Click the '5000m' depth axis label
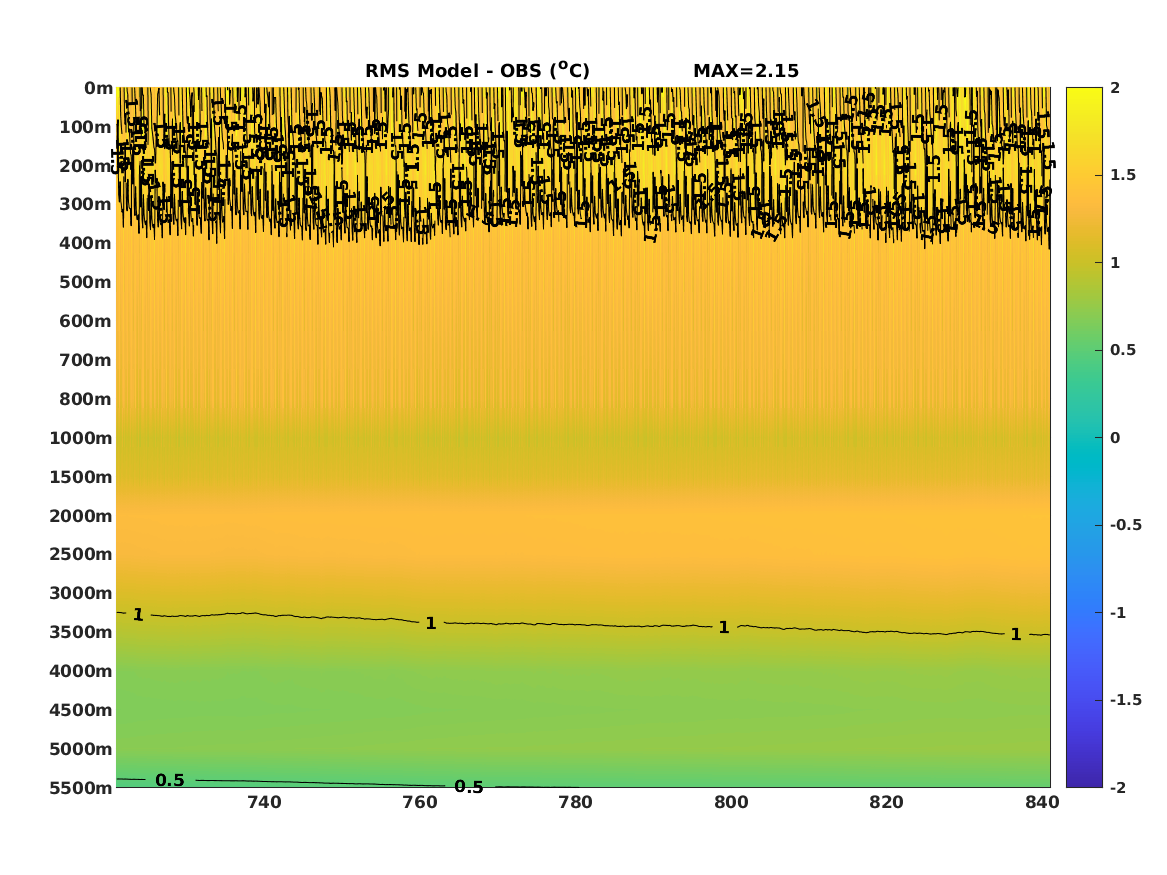 click(81, 749)
